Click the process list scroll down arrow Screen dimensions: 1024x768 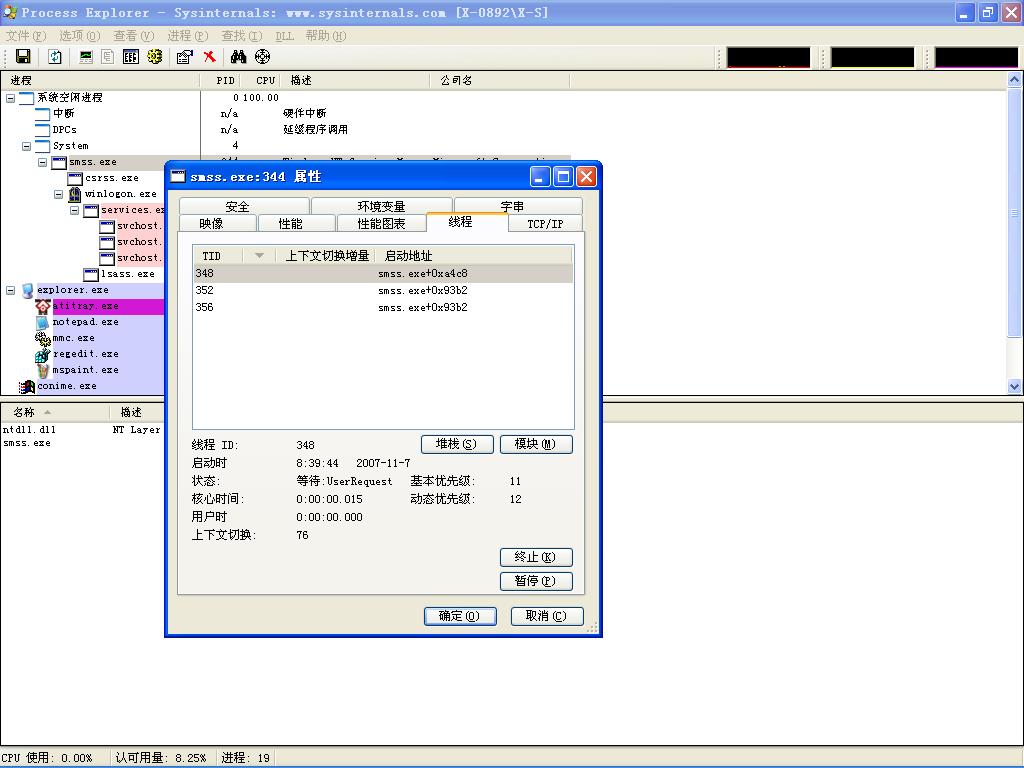pyautogui.click(x=1015, y=386)
